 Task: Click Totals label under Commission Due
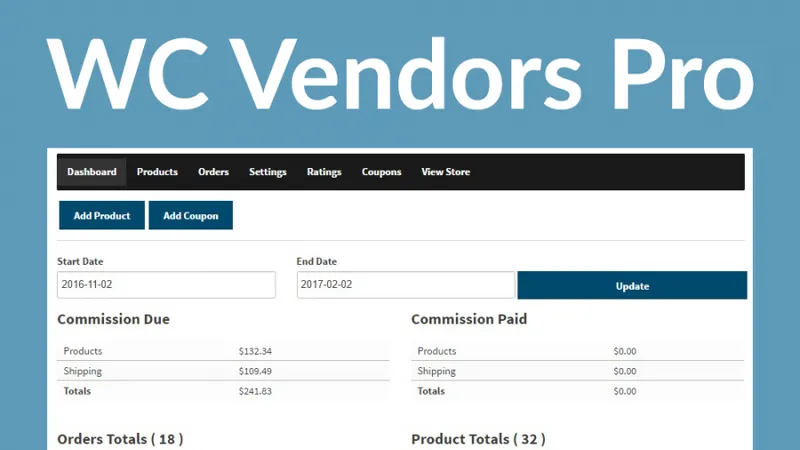pyautogui.click(x=77, y=391)
